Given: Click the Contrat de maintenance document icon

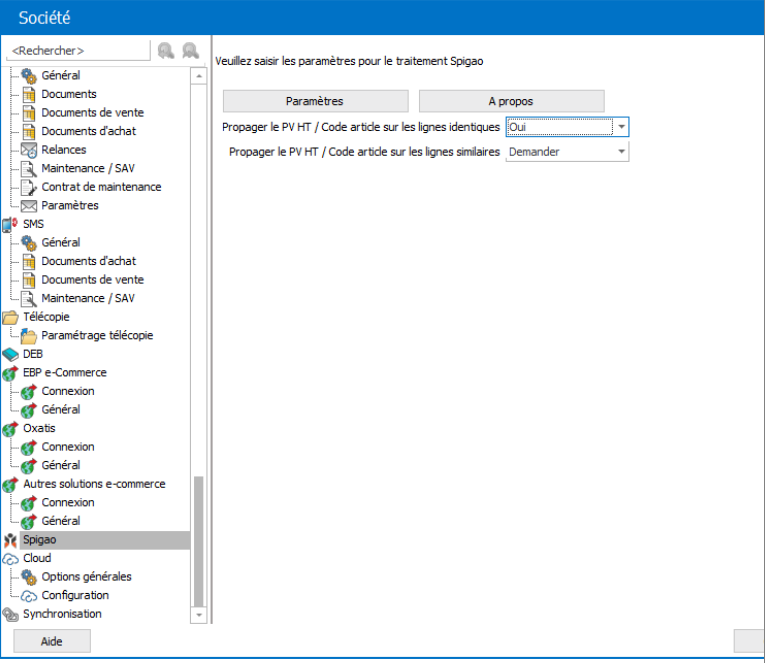Looking at the screenshot, I should [29, 187].
